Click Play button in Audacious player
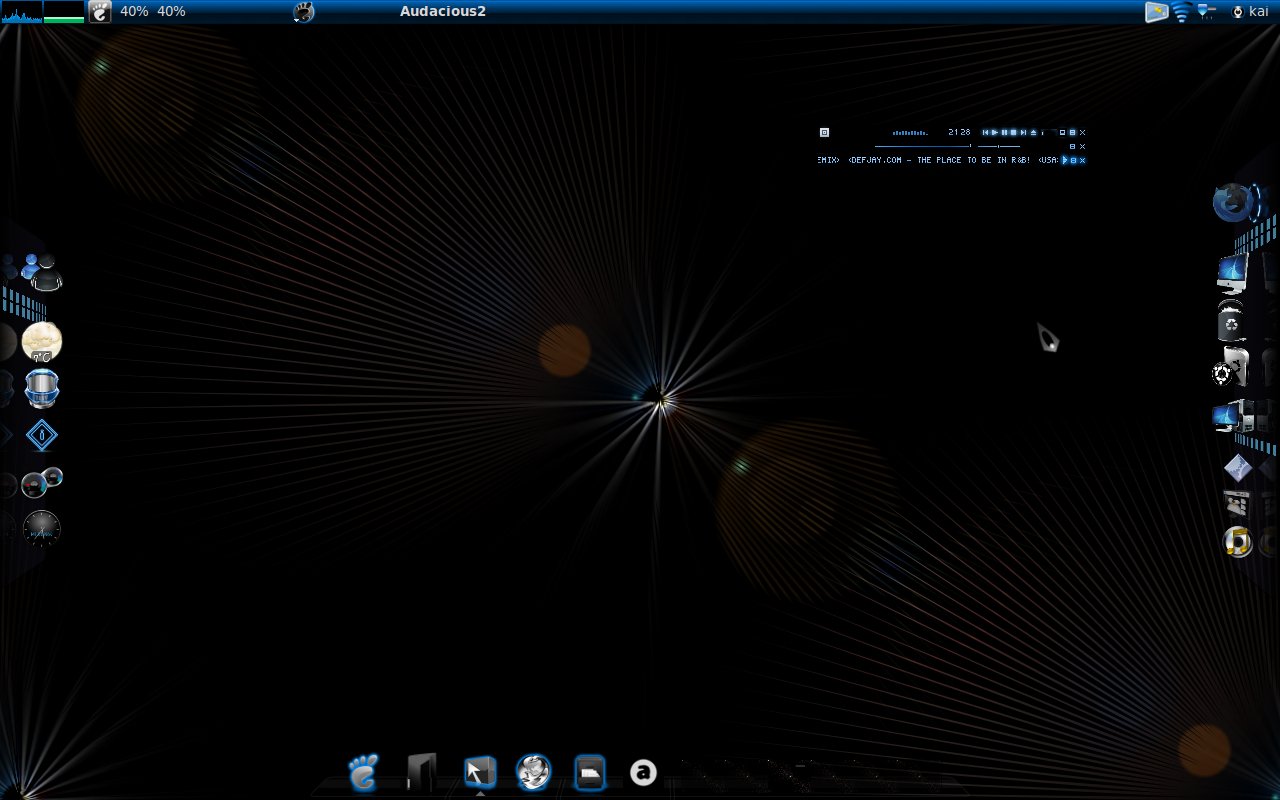This screenshot has width=1280, height=800. 995,132
